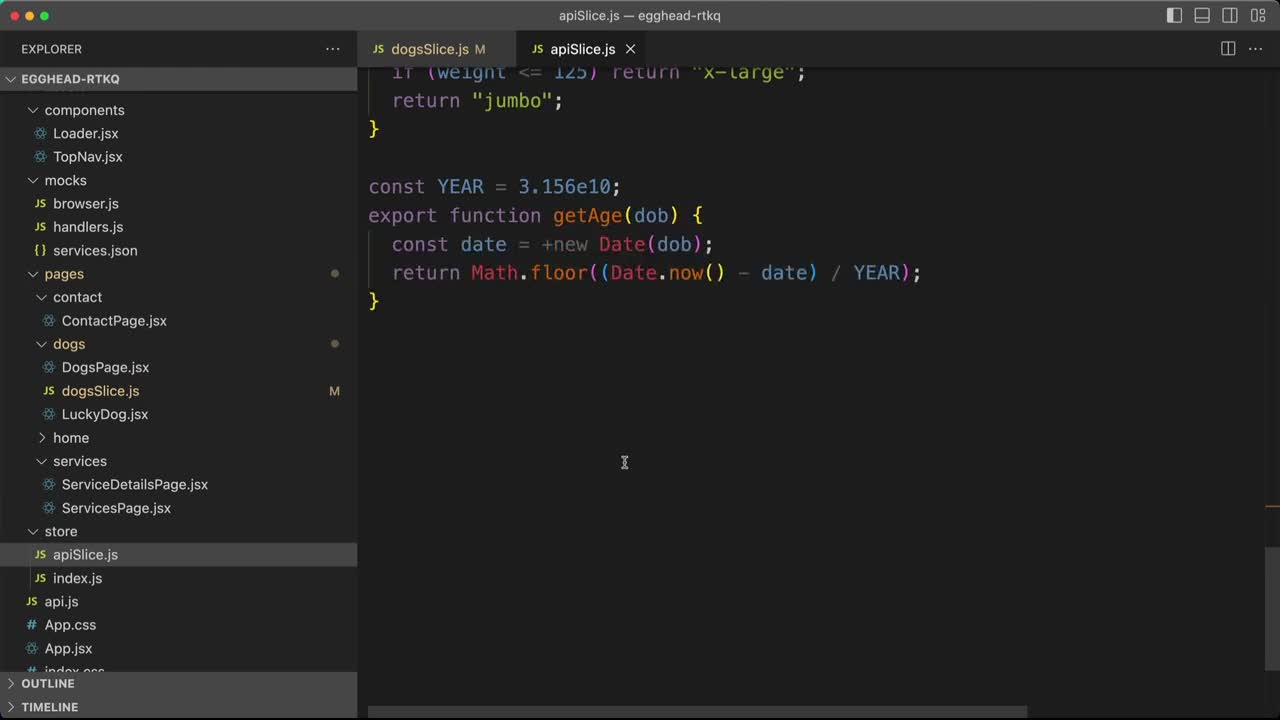Toggle bottom panel layout icon
This screenshot has height=720, width=1280.
[x=1202, y=16]
